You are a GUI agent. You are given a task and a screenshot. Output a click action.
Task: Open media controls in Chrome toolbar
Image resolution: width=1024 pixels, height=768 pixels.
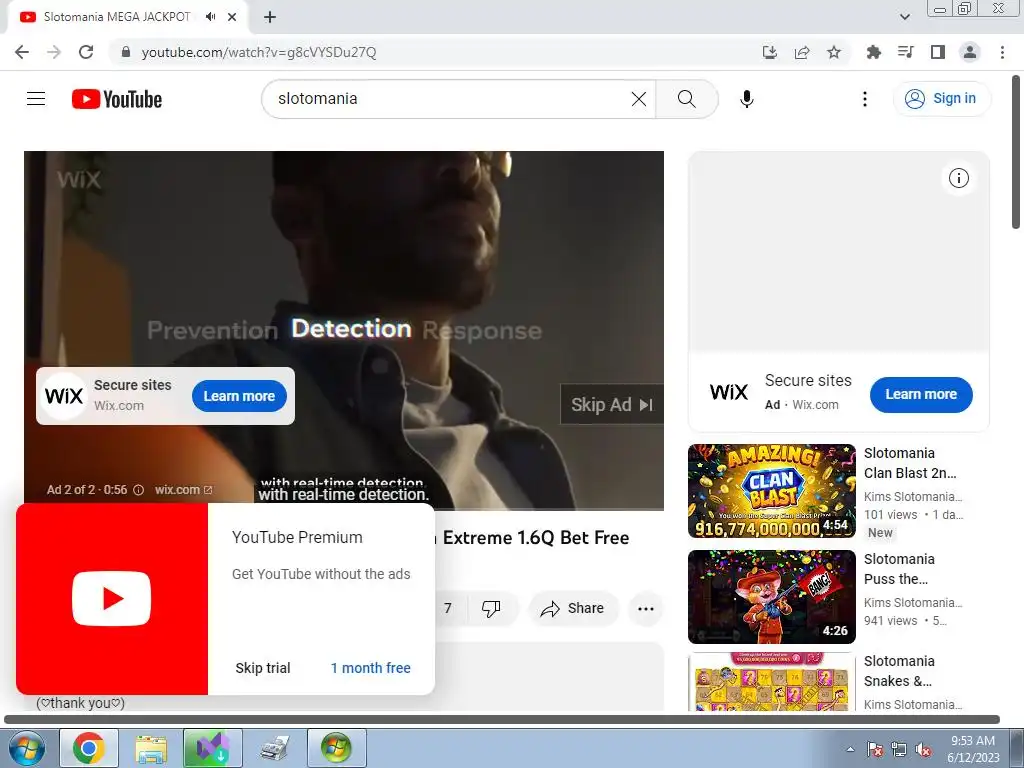(x=906, y=52)
